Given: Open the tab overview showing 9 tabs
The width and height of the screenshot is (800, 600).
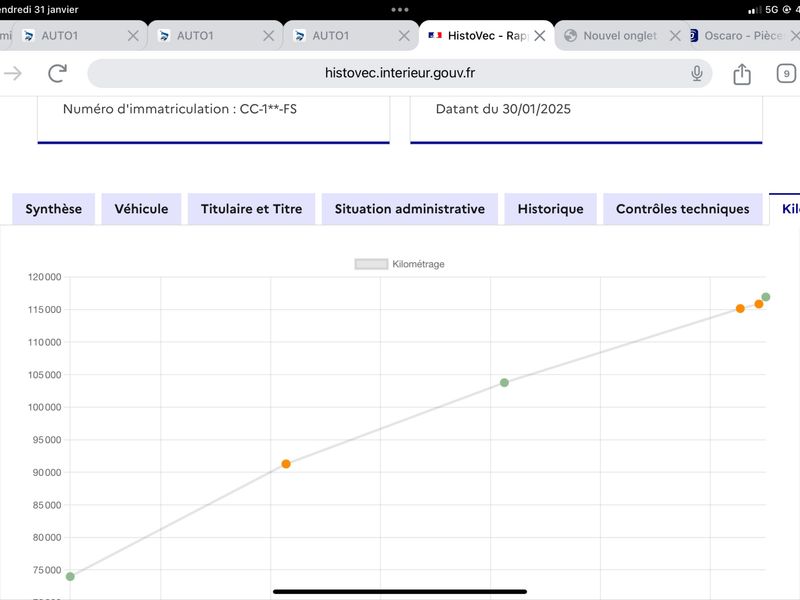Looking at the screenshot, I should pos(786,73).
